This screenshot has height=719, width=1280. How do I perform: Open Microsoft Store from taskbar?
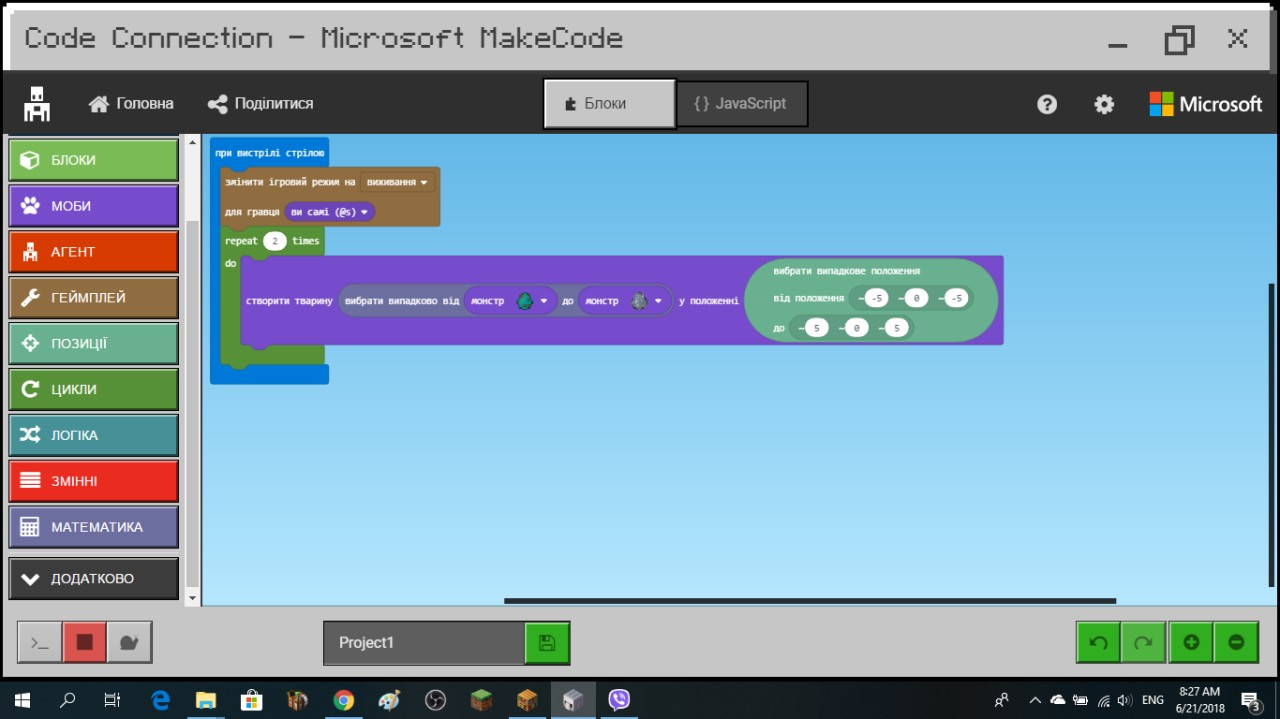(252, 700)
